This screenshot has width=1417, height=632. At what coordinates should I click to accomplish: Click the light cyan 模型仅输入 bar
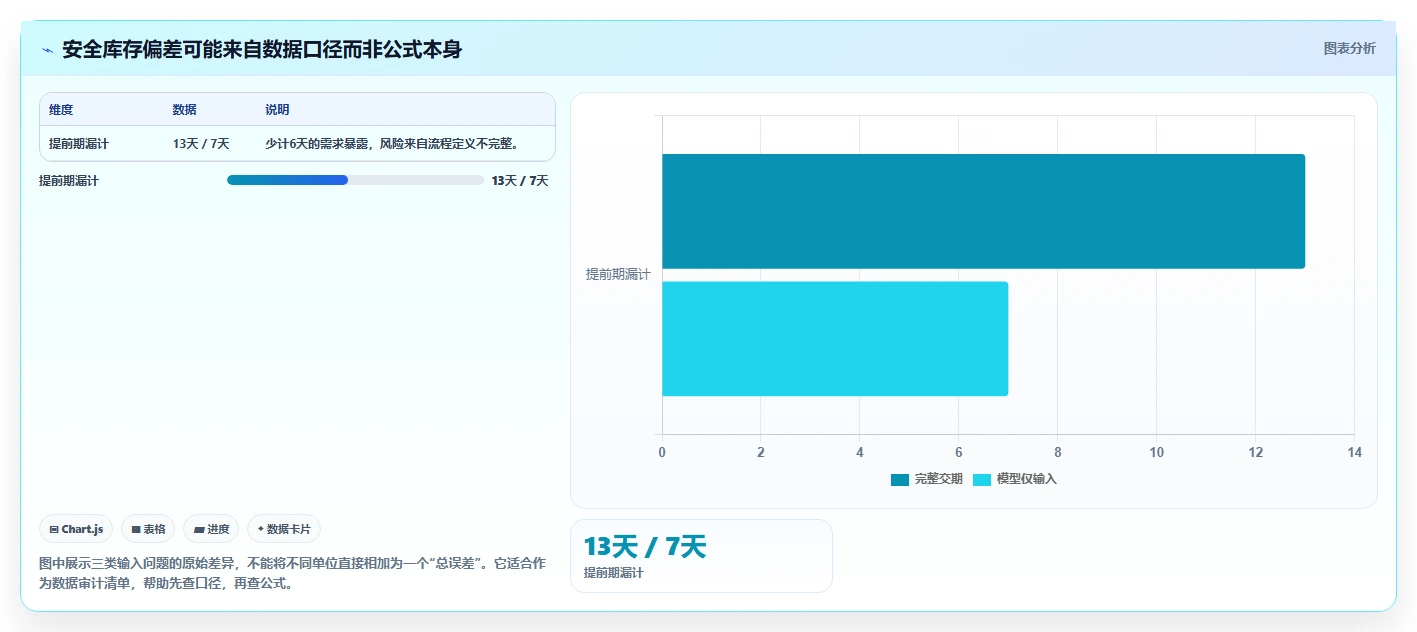(835, 339)
